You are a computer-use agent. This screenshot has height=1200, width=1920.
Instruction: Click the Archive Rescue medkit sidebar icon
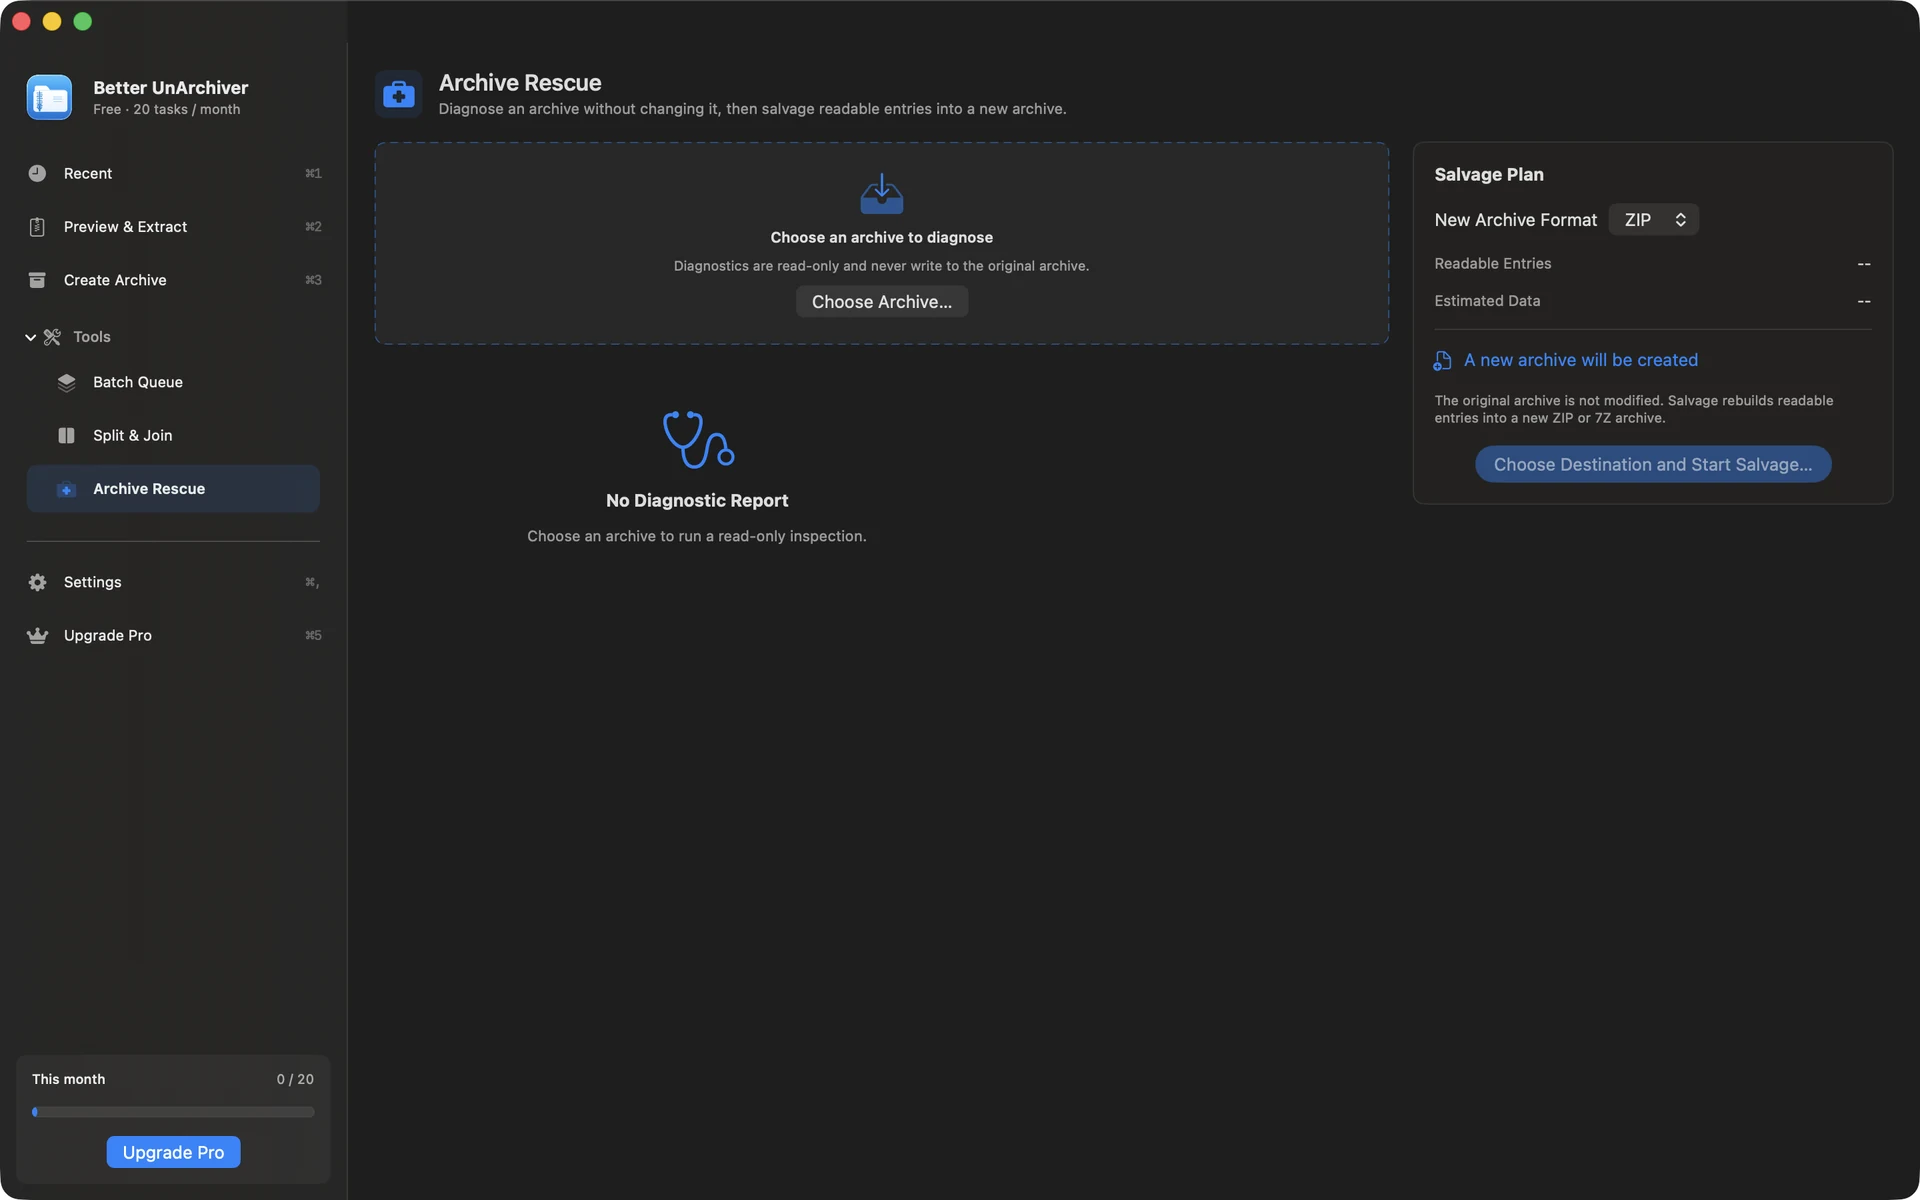[66, 489]
